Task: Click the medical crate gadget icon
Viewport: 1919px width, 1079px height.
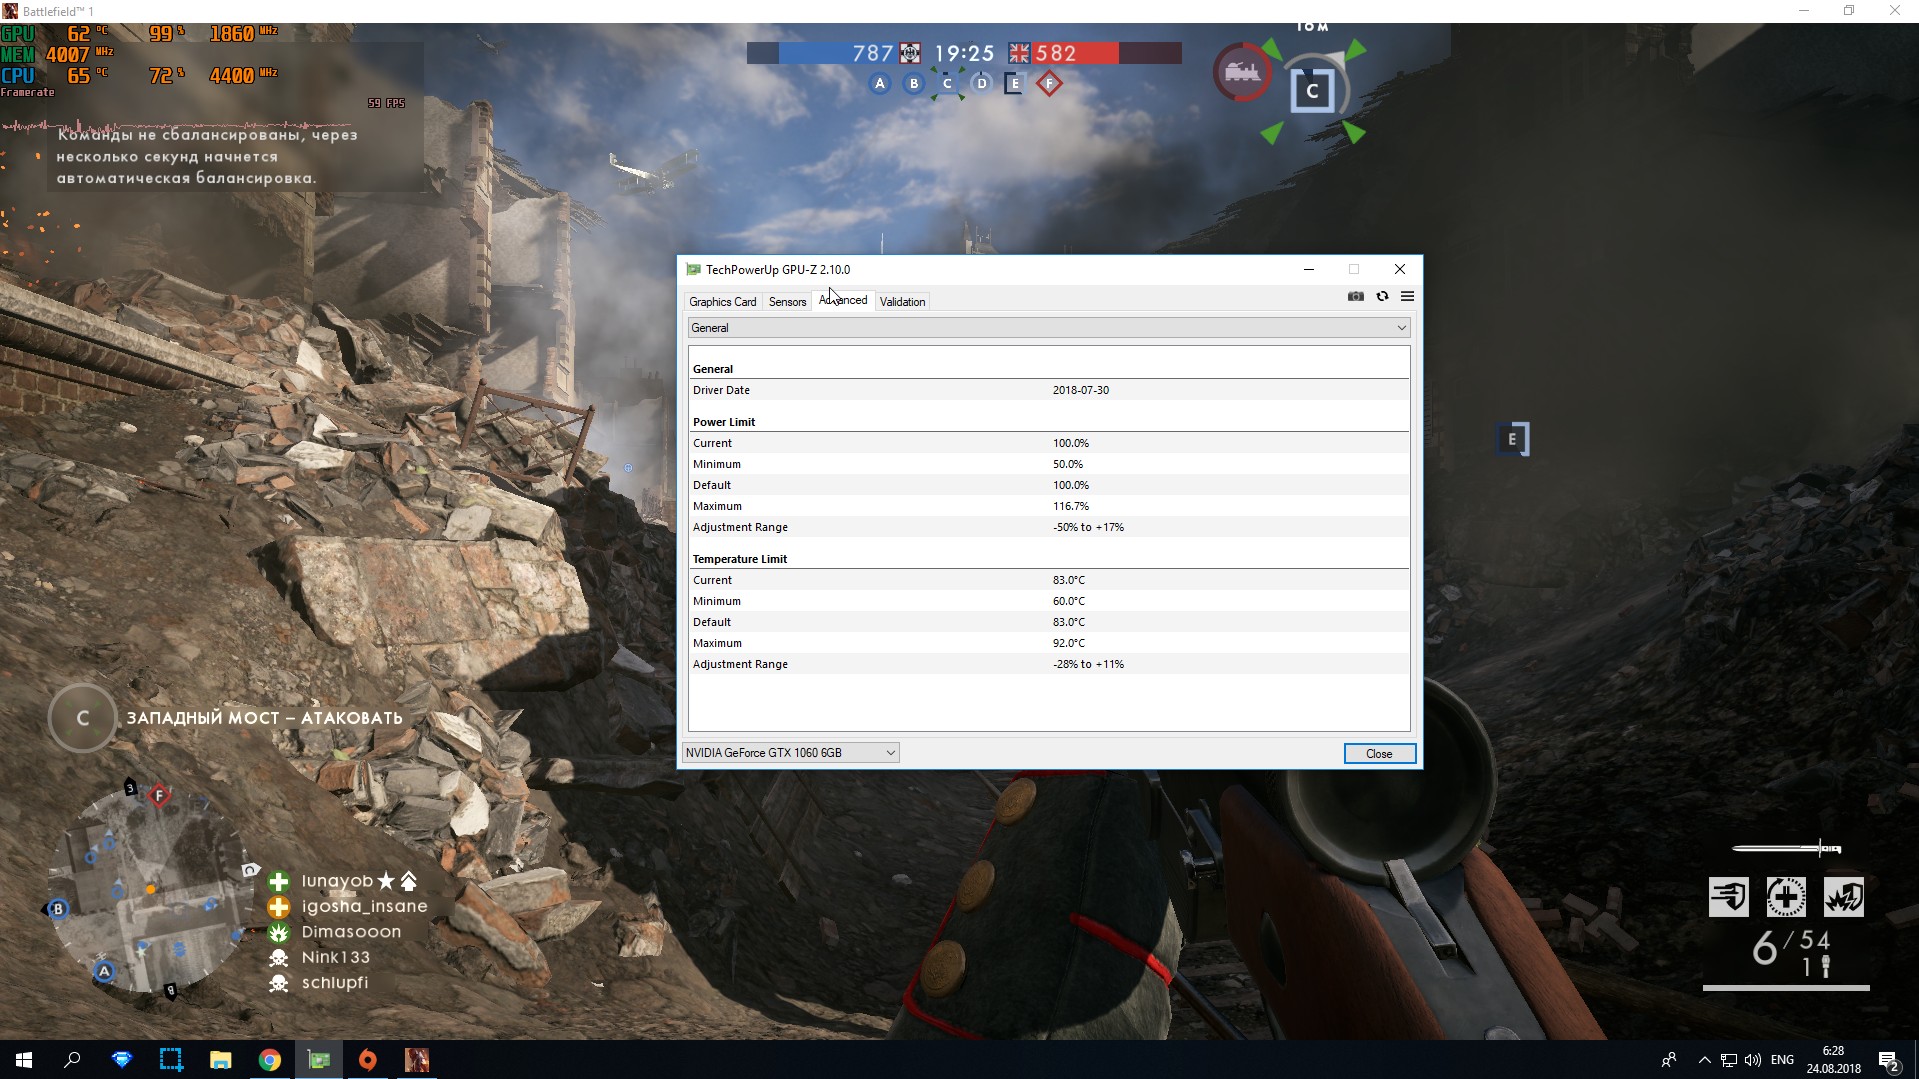Action: [1786, 897]
